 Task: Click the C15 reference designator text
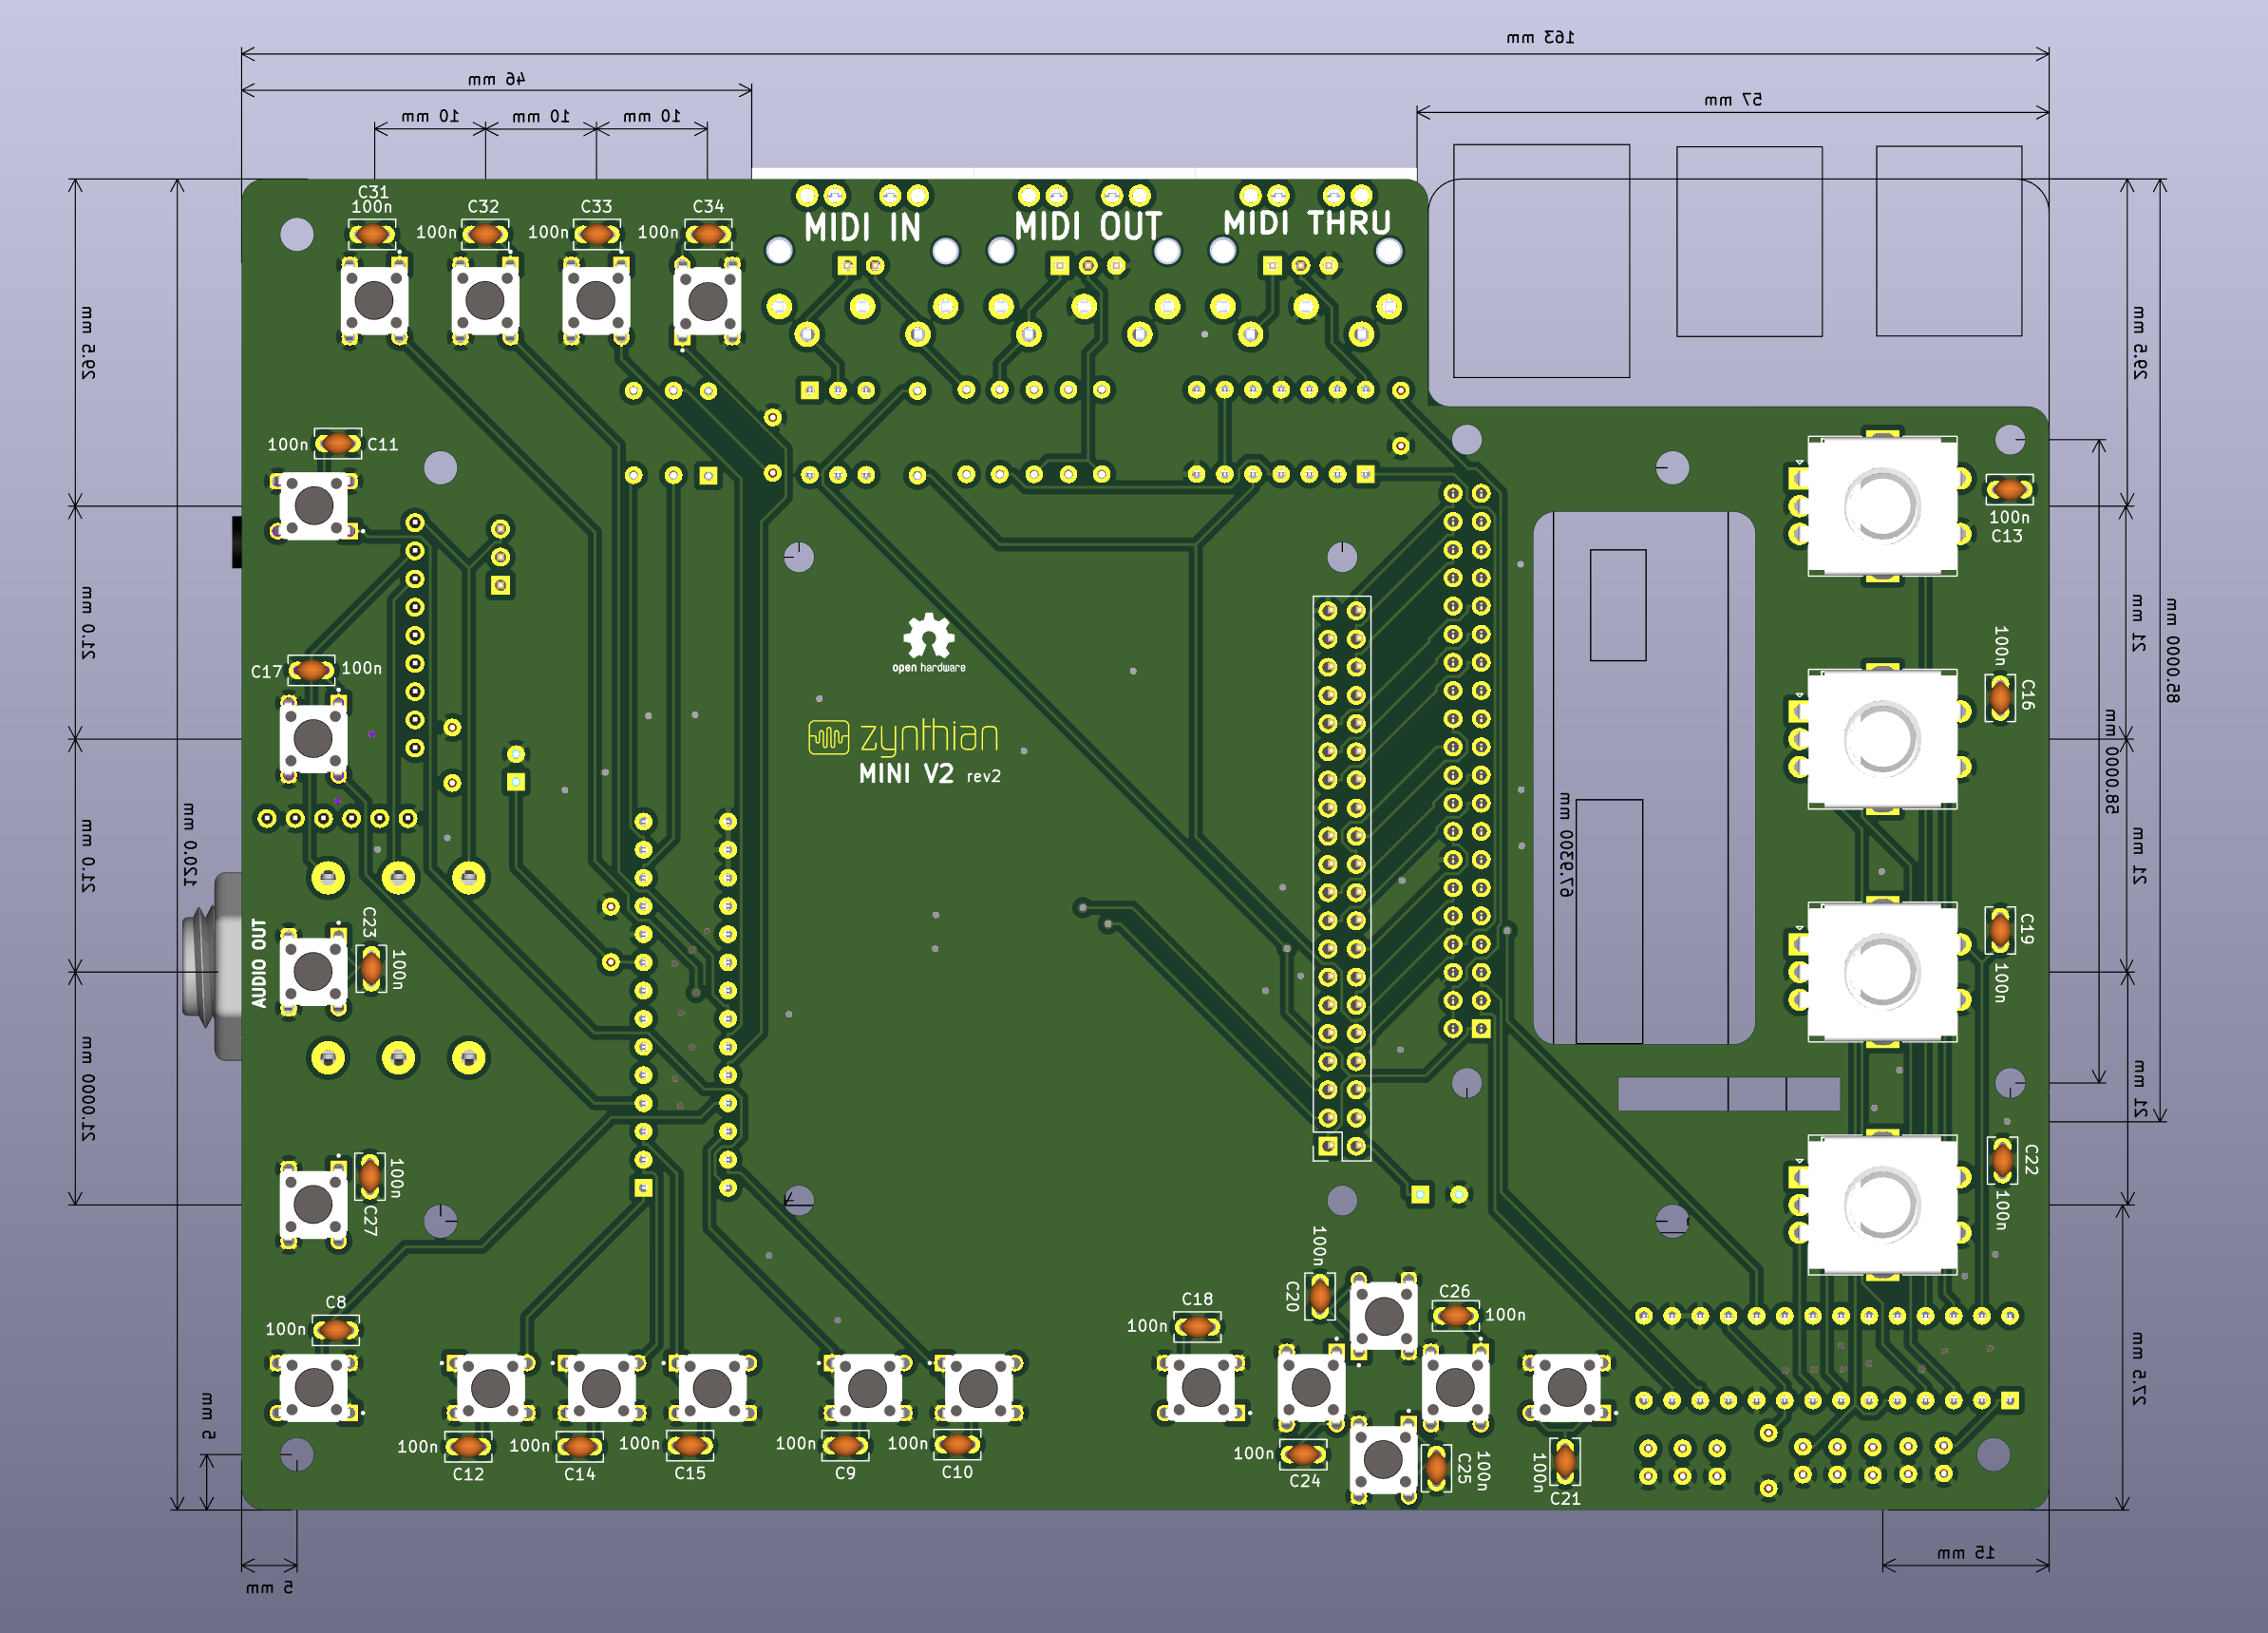click(690, 1473)
